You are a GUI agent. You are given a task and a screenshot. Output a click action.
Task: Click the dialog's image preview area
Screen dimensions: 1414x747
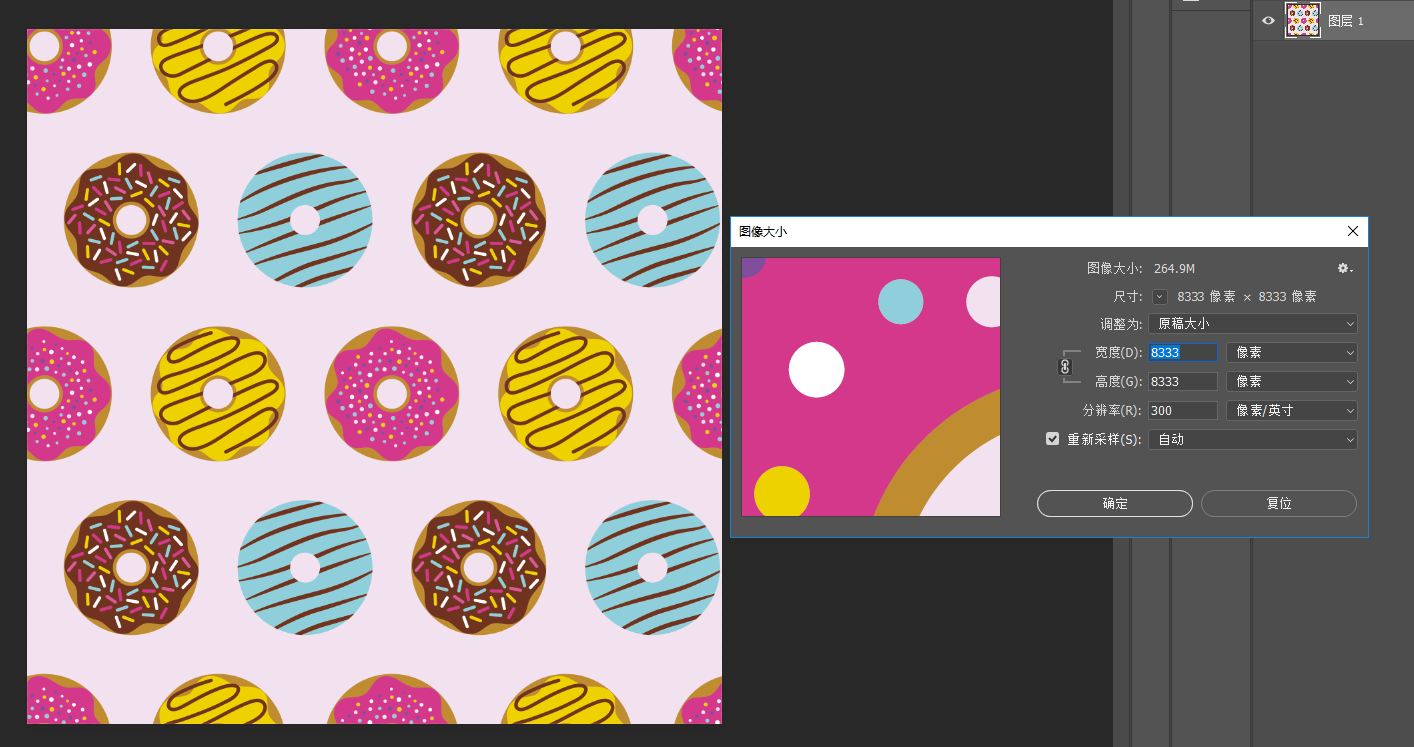(871, 387)
